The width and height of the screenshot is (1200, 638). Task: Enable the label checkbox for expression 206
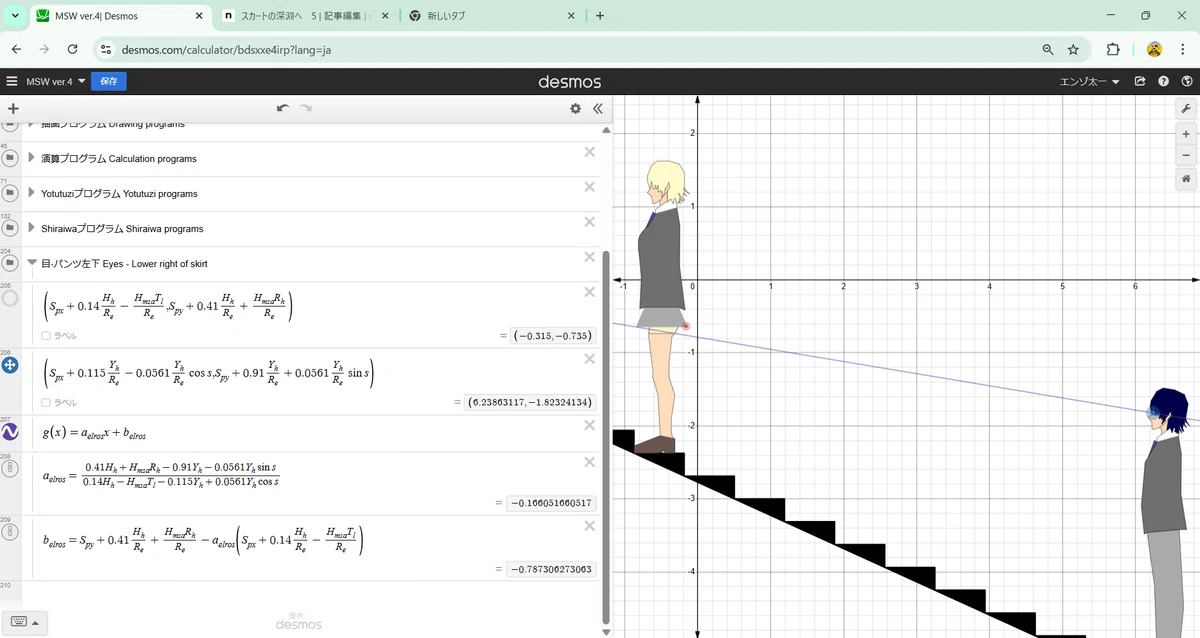pyautogui.click(x=47, y=402)
